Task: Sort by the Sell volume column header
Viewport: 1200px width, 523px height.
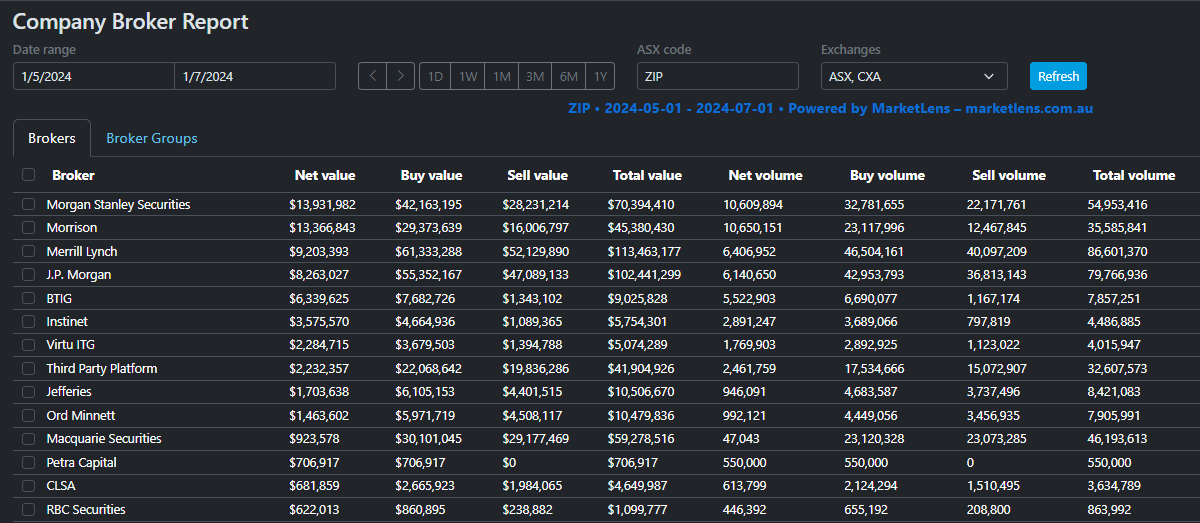Action: tap(1009, 175)
